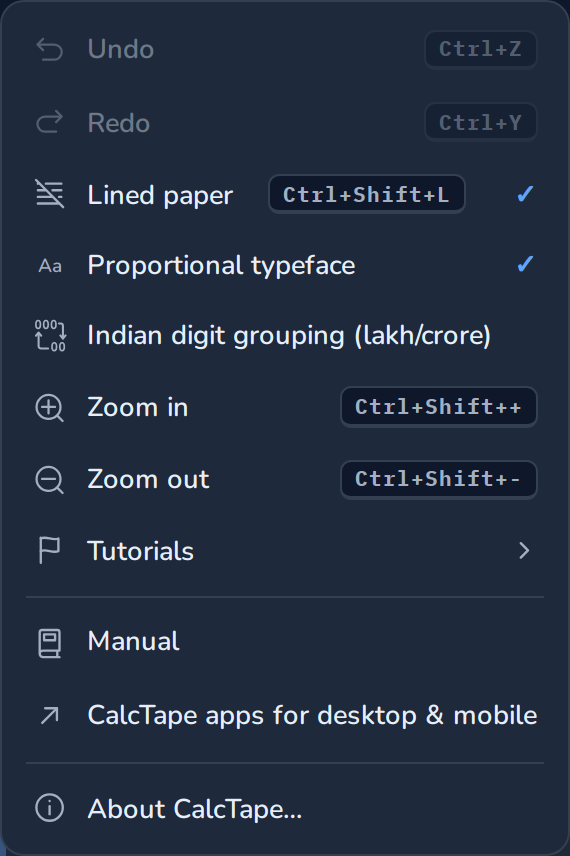Click the Undo arrow icon

[50, 50]
